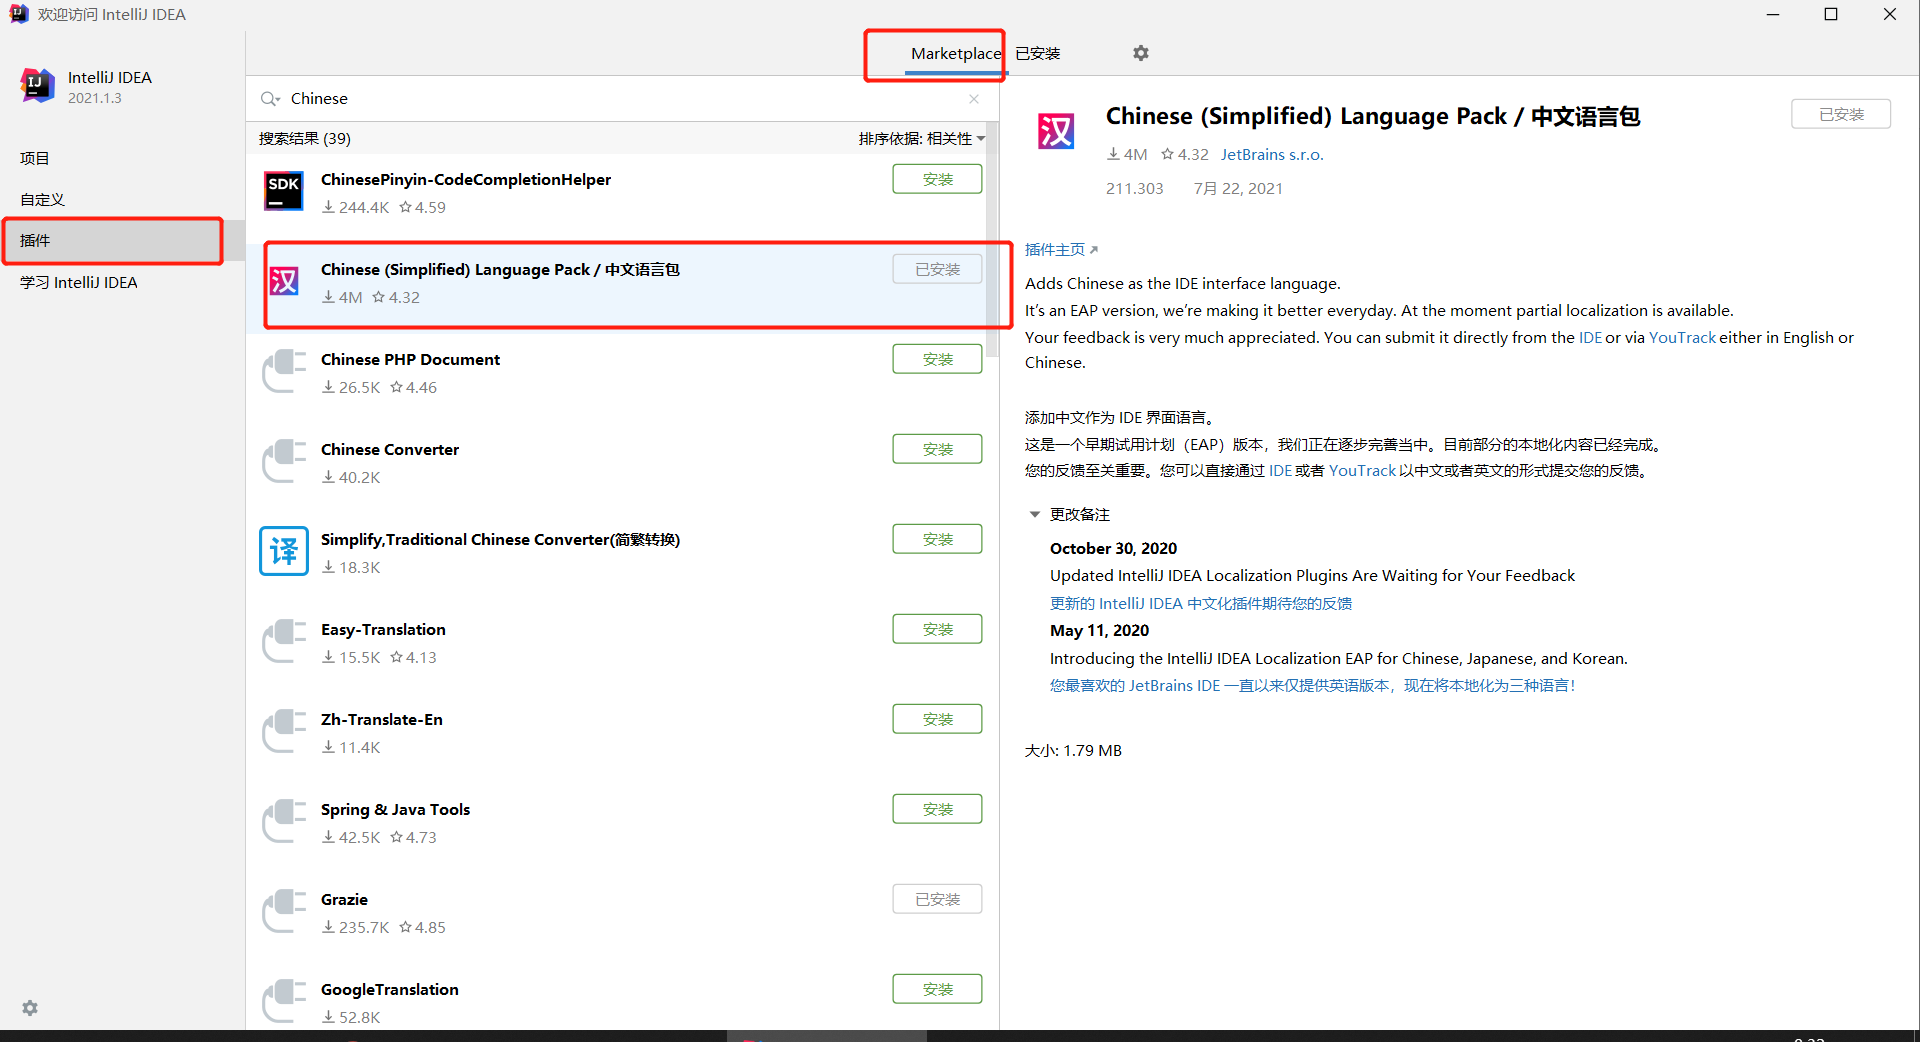This screenshot has width=1920, height=1042.
Task: Open 学习 IntelliJ IDEA section
Action: pos(79,283)
